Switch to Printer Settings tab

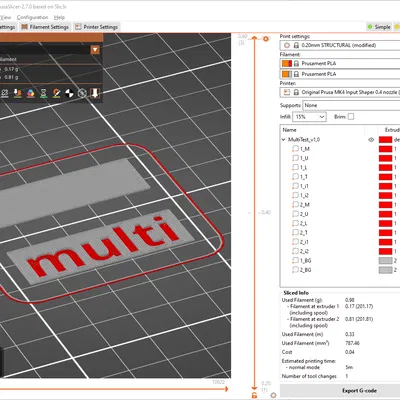click(96, 27)
